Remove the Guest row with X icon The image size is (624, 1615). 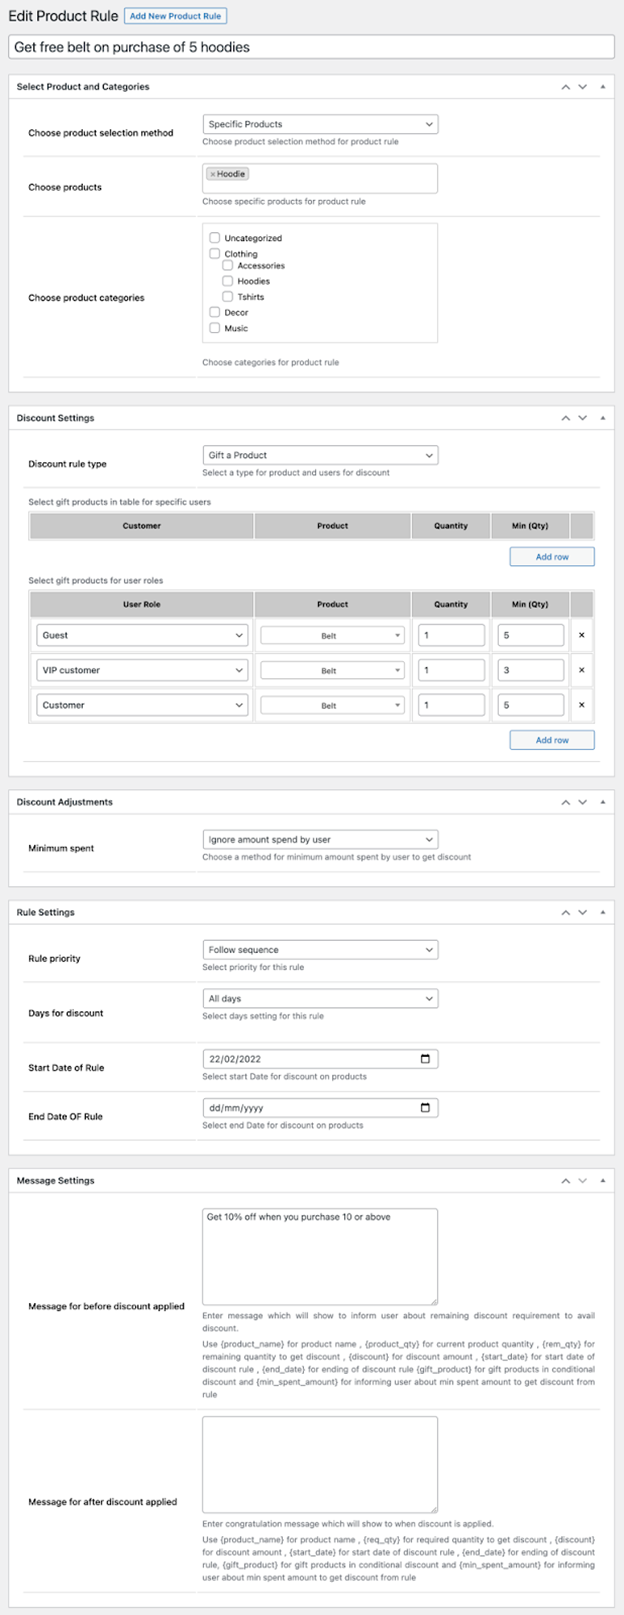(582, 635)
